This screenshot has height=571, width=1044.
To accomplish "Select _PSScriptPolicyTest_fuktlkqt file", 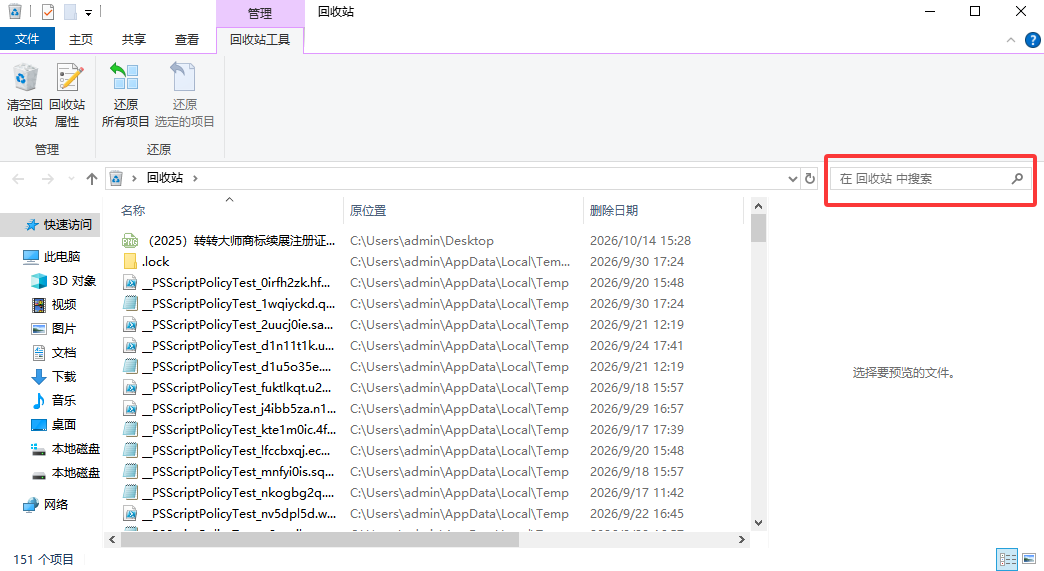I will coord(227,387).
